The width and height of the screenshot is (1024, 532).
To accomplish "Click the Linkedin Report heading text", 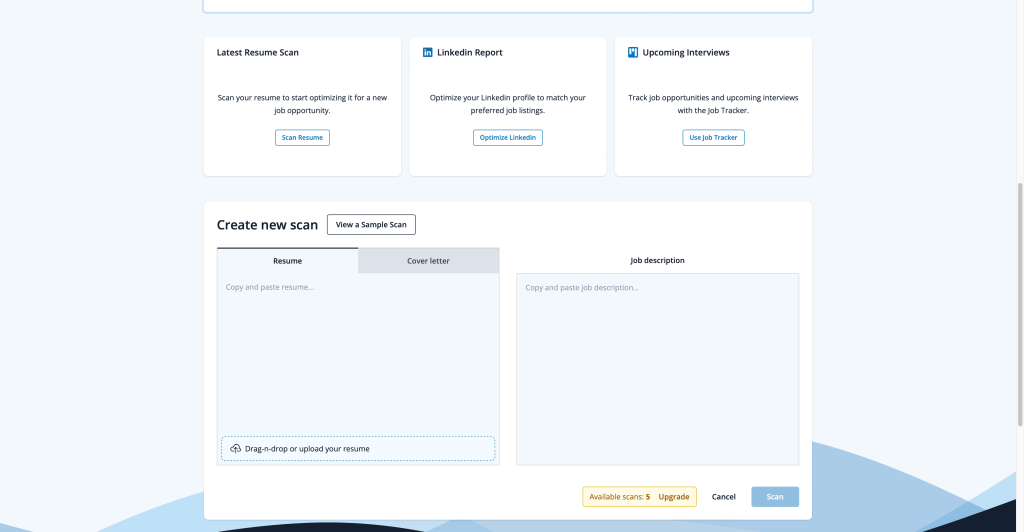I will click(x=470, y=52).
